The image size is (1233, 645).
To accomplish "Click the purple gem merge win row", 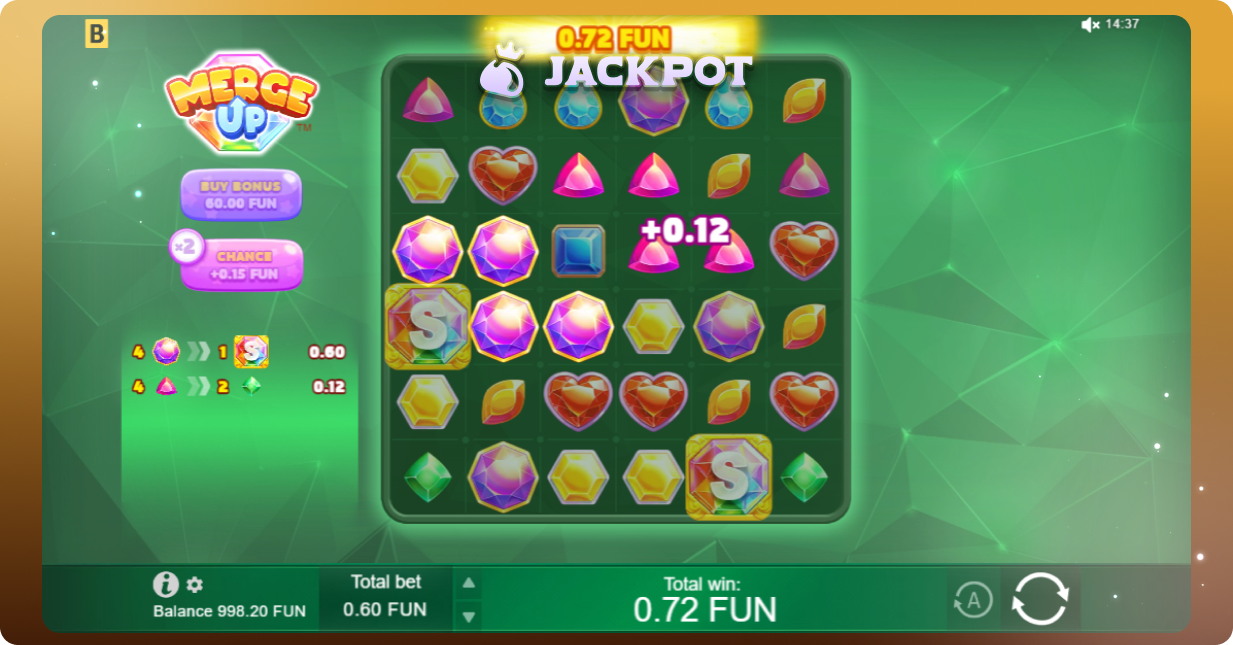I will pos(239,352).
